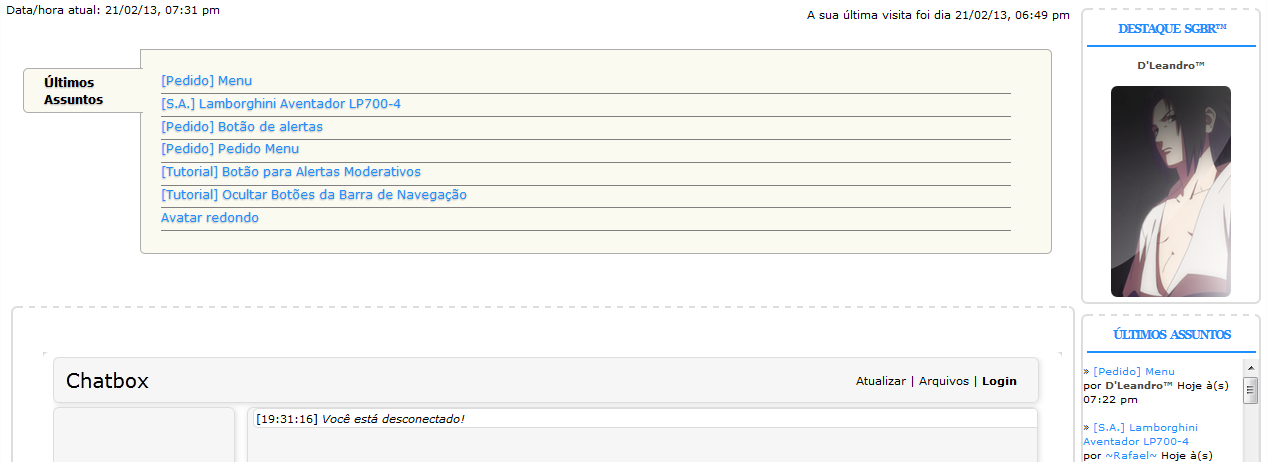Open the Avatar redondo topic
Screen dimensions: 1267x462
(x=210, y=218)
